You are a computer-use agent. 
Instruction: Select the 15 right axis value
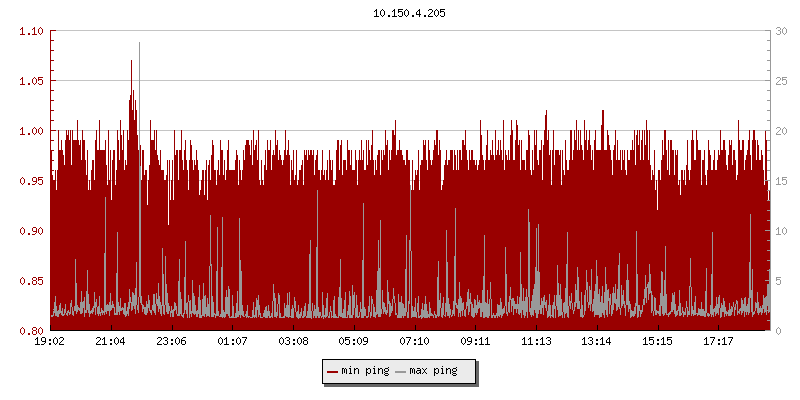click(783, 181)
